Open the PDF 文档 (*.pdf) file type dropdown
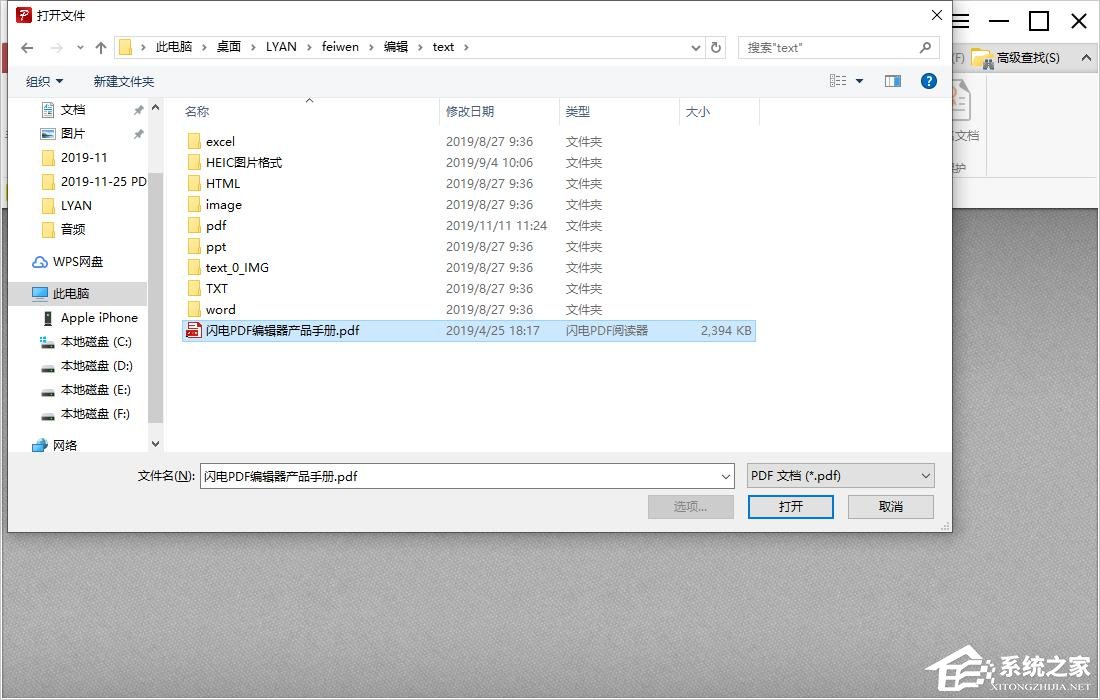The height and width of the screenshot is (700, 1100). (840, 476)
